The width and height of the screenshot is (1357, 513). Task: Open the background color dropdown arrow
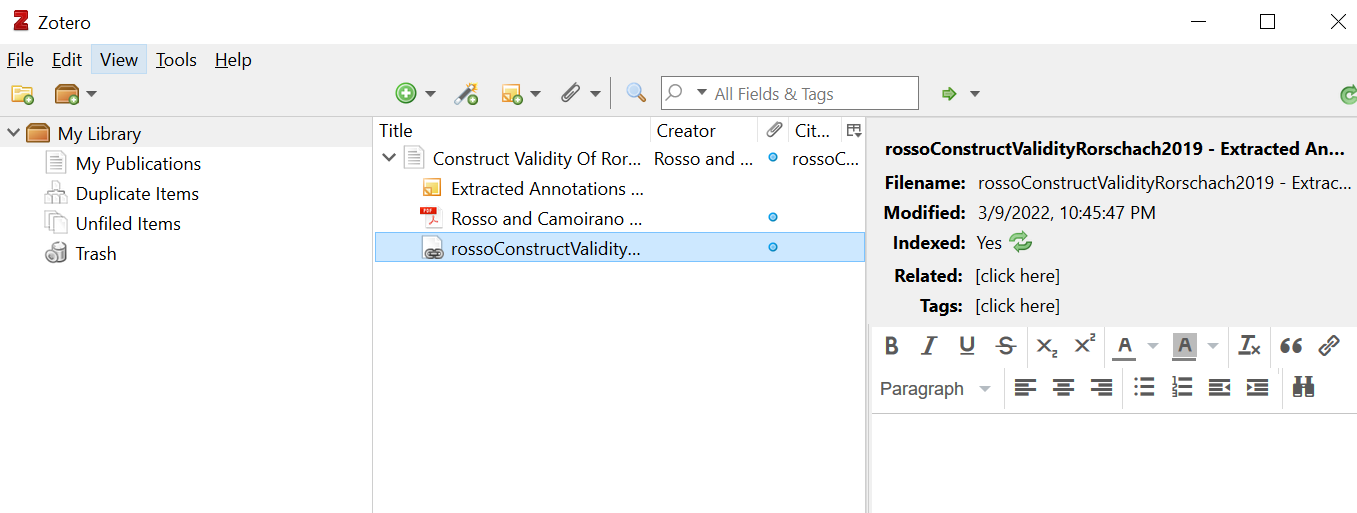click(1212, 345)
